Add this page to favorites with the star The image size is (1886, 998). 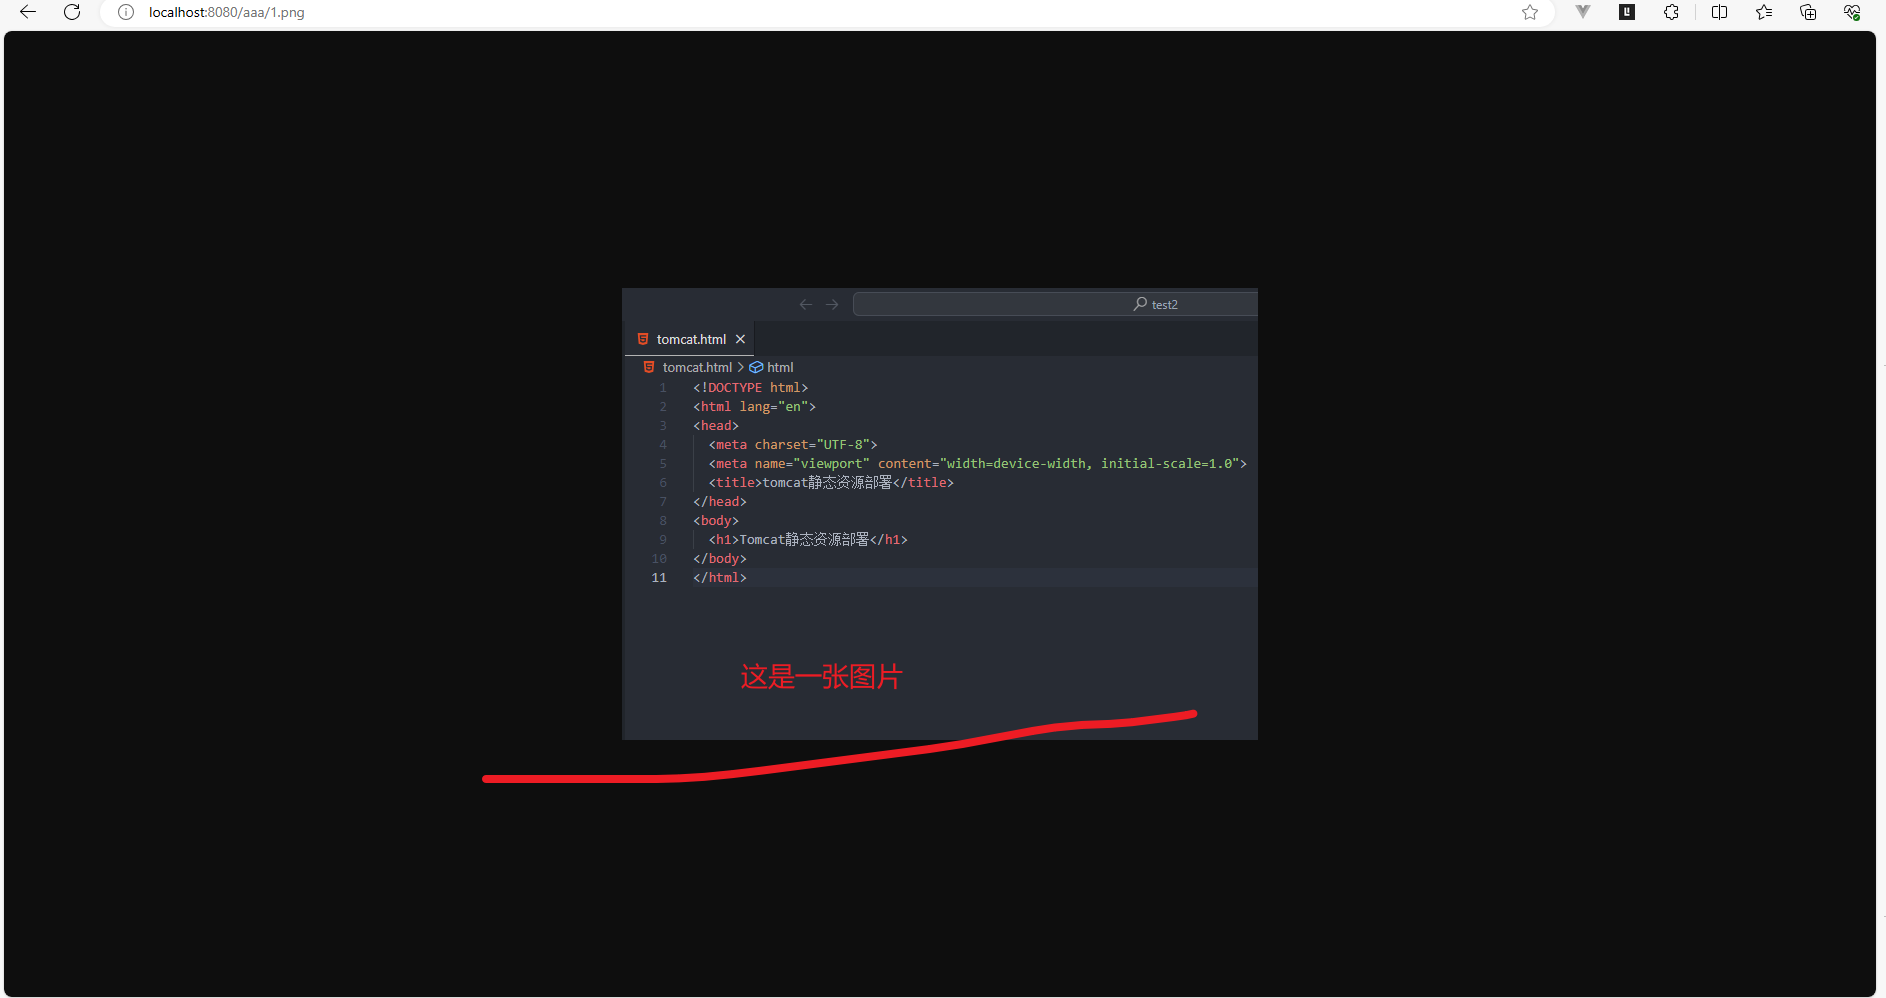click(x=1530, y=12)
